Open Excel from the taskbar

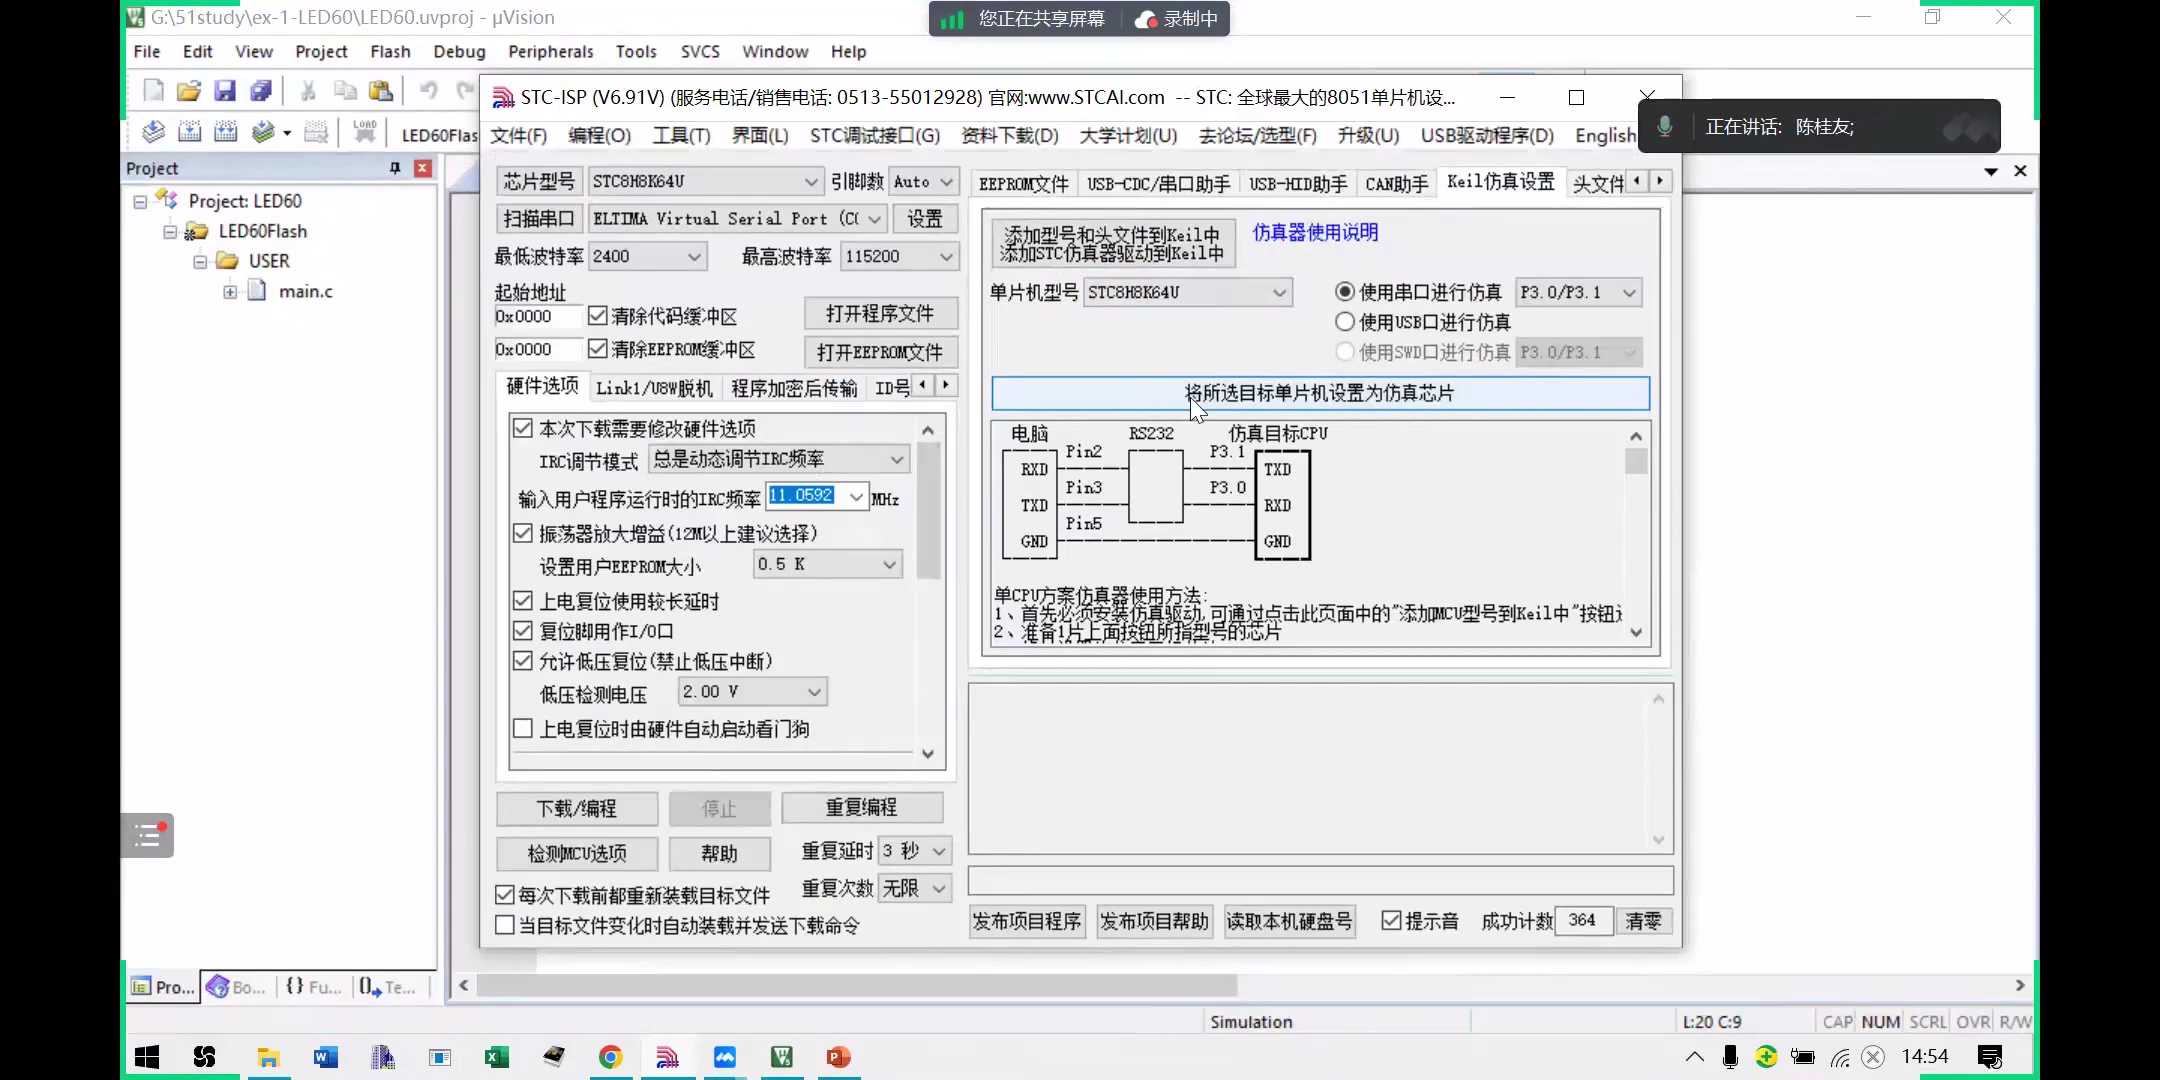(x=497, y=1057)
